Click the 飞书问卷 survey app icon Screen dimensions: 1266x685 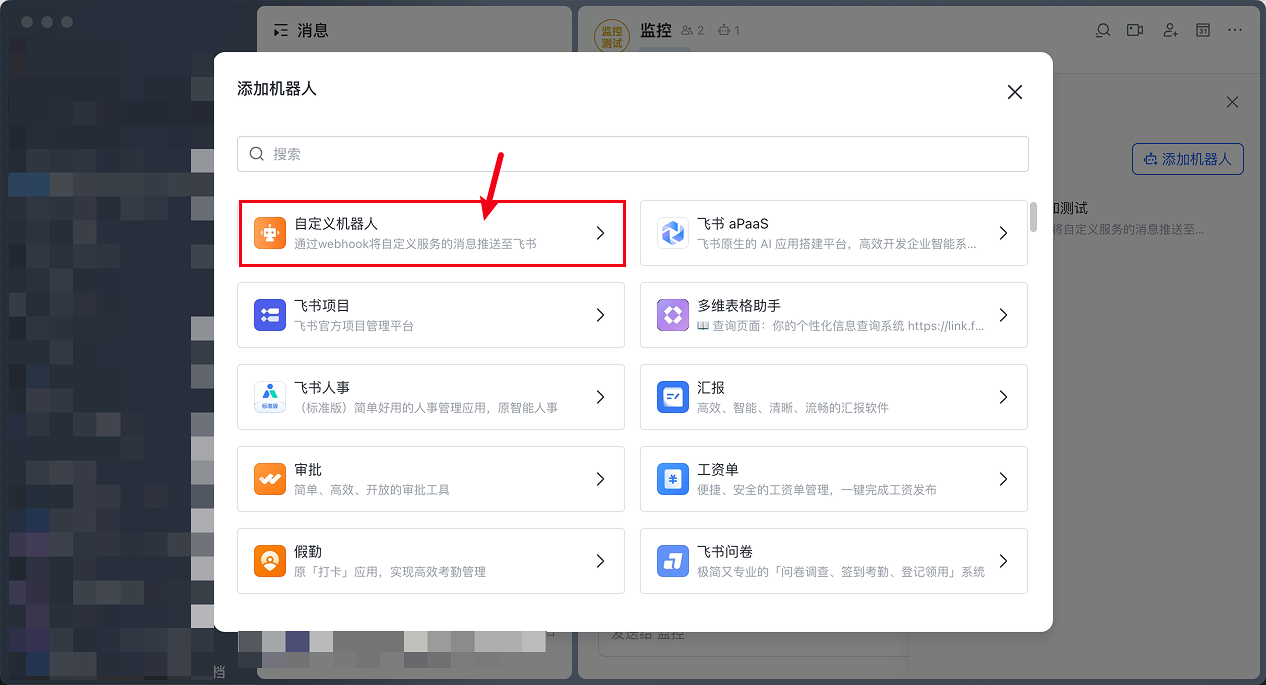[671, 561]
